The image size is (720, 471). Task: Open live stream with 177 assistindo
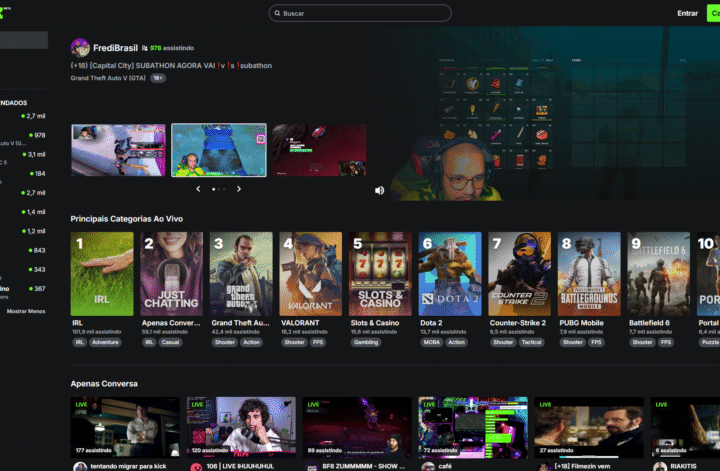coord(125,427)
